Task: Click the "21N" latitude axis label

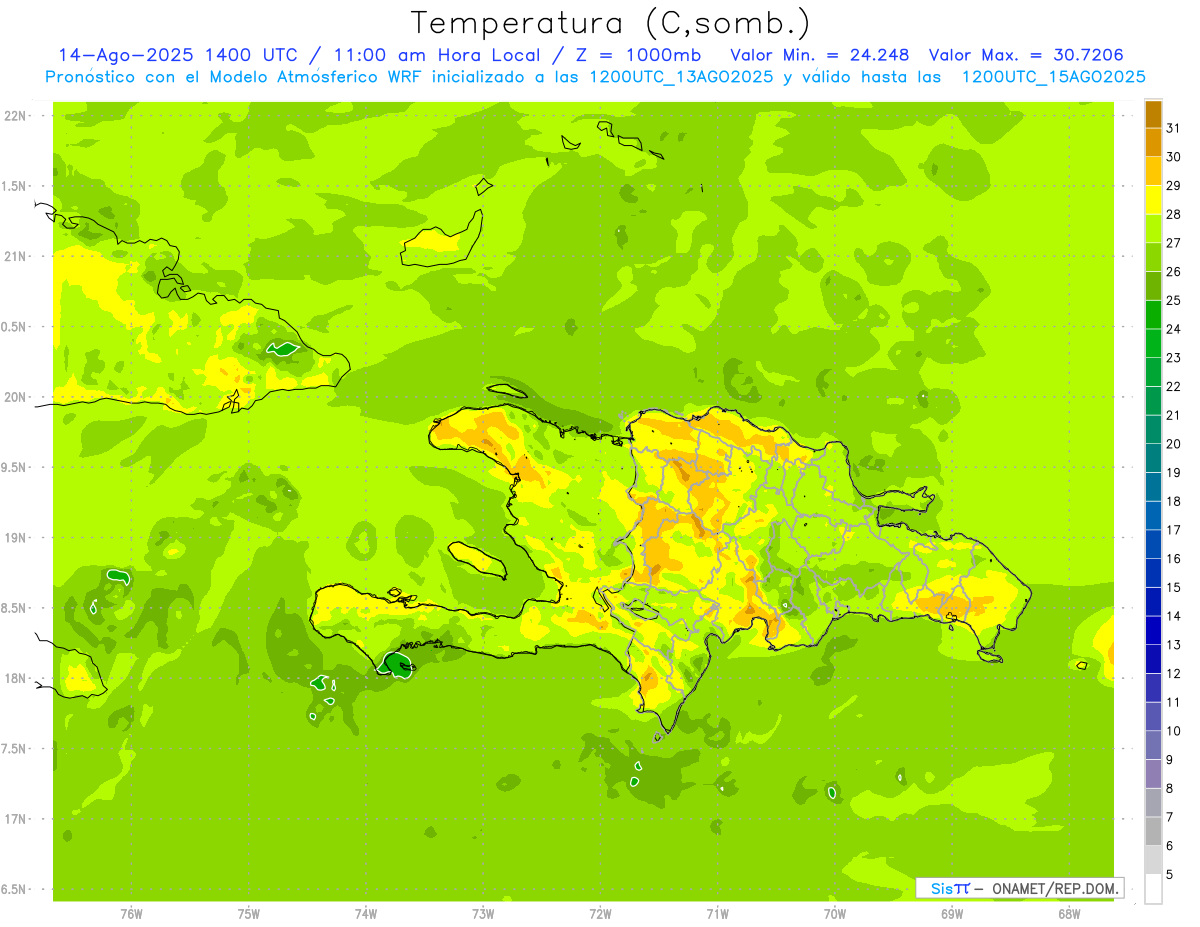Action: (14, 256)
